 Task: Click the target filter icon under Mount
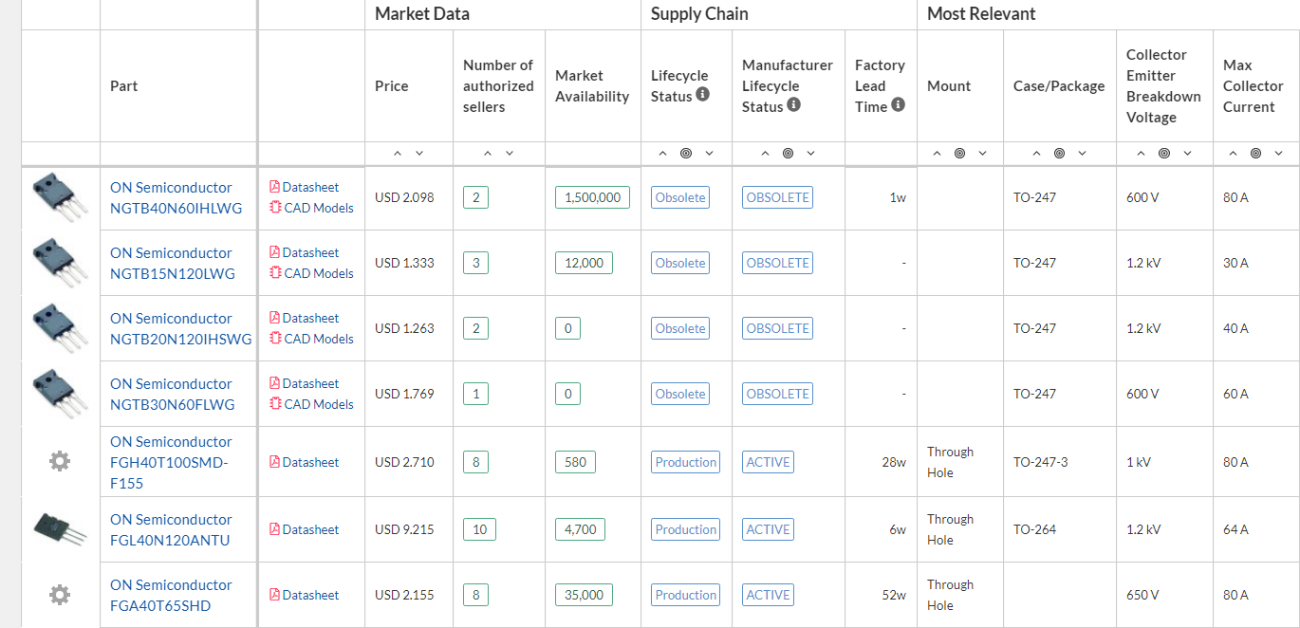click(x=960, y=153)
